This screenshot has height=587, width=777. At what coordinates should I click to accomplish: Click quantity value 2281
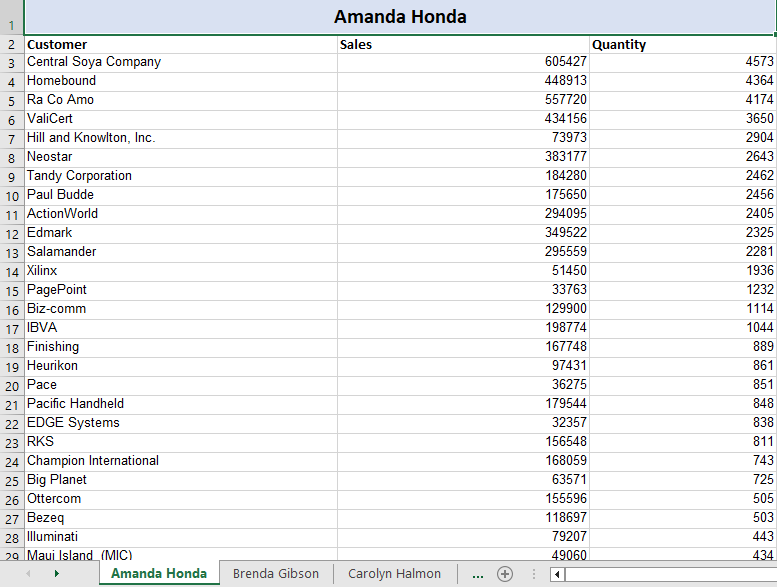point(683,253)
